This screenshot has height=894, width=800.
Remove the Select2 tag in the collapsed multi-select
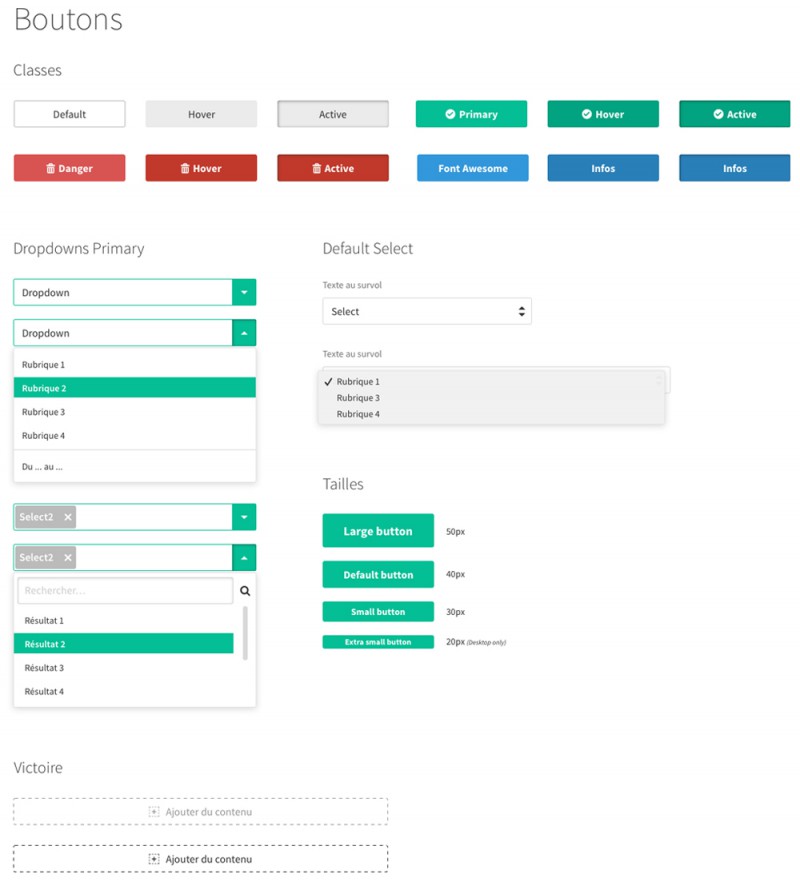tap(68, 517)
